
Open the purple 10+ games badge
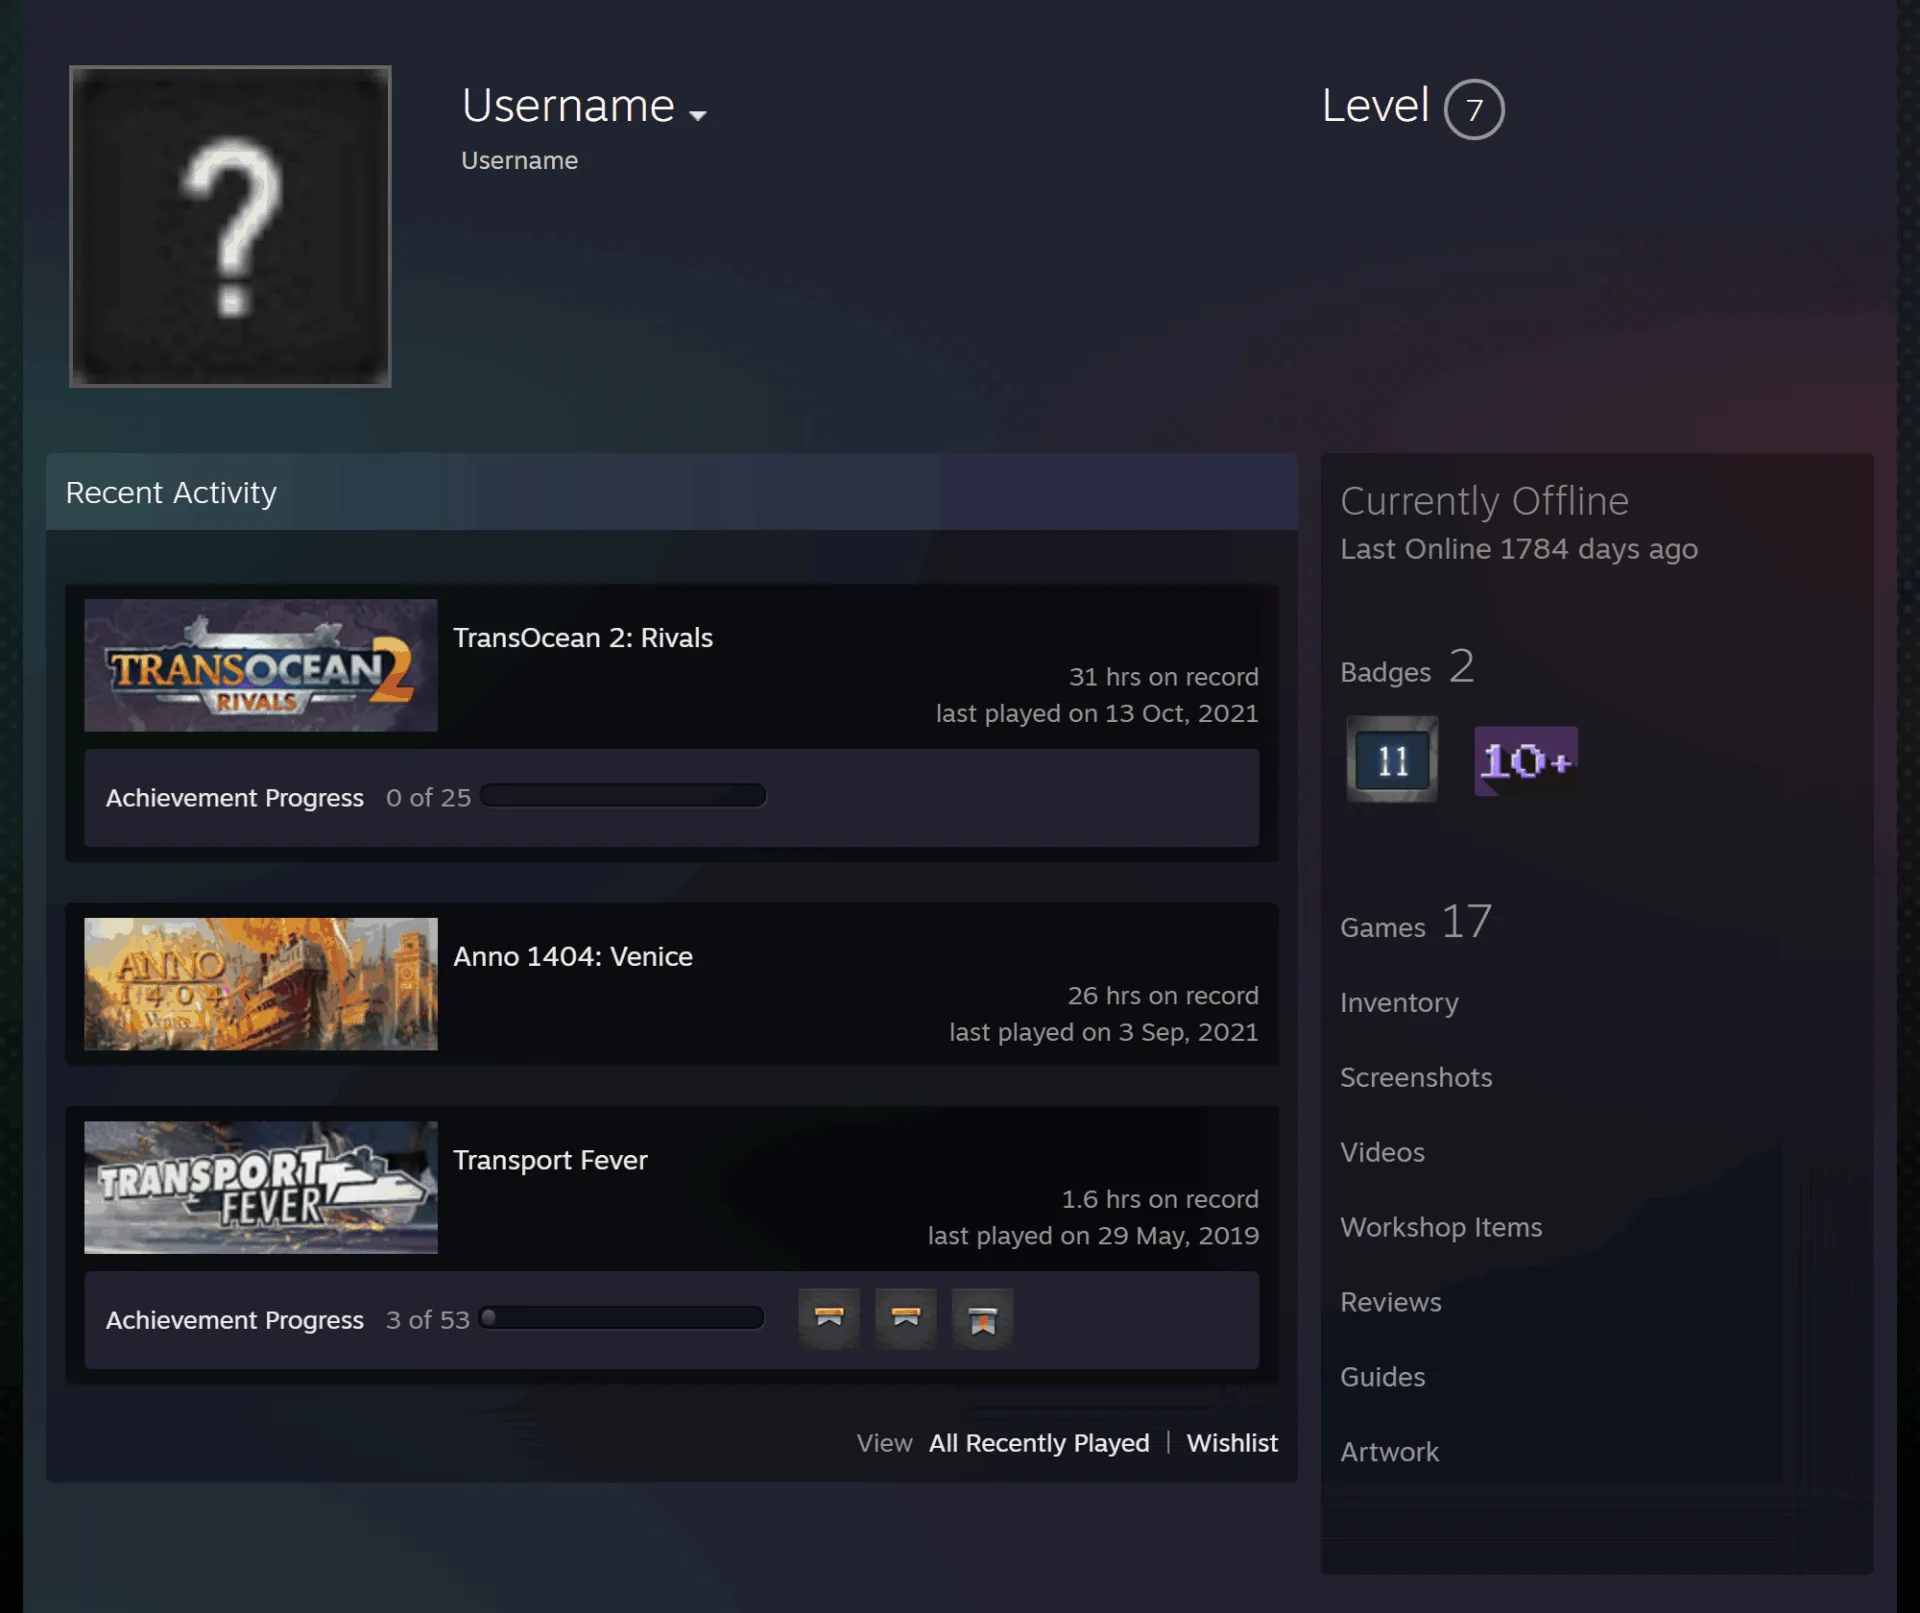coord(1526,761)
